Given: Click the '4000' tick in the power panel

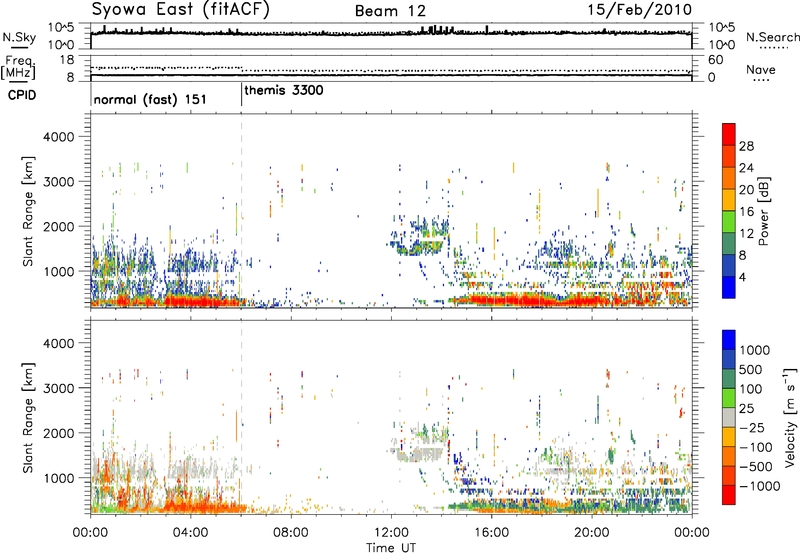Looking at the screenshot, I should click(x=59, y=137).
